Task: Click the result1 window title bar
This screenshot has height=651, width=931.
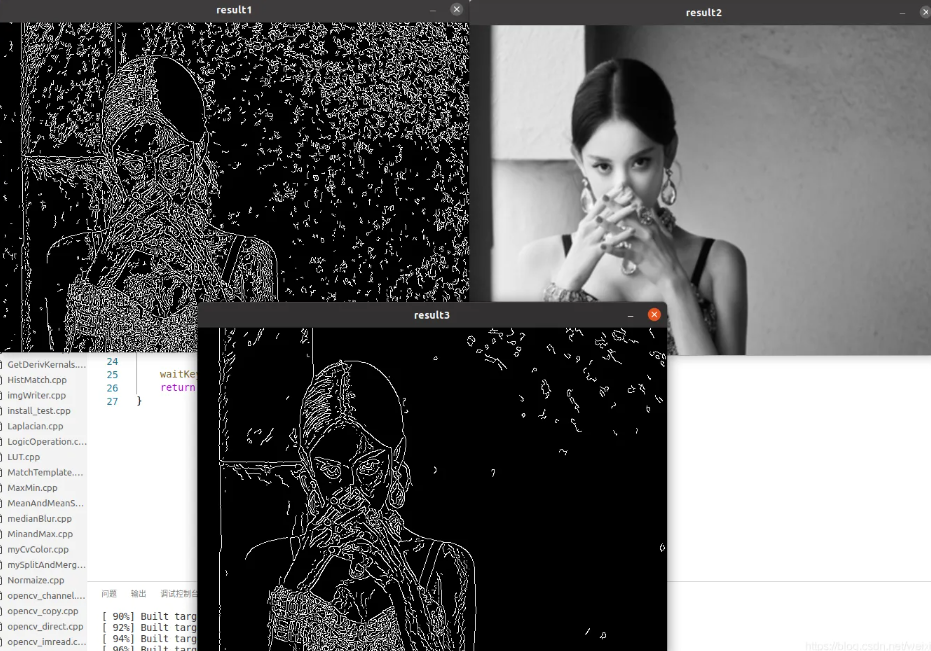Action: pos(234,10)
